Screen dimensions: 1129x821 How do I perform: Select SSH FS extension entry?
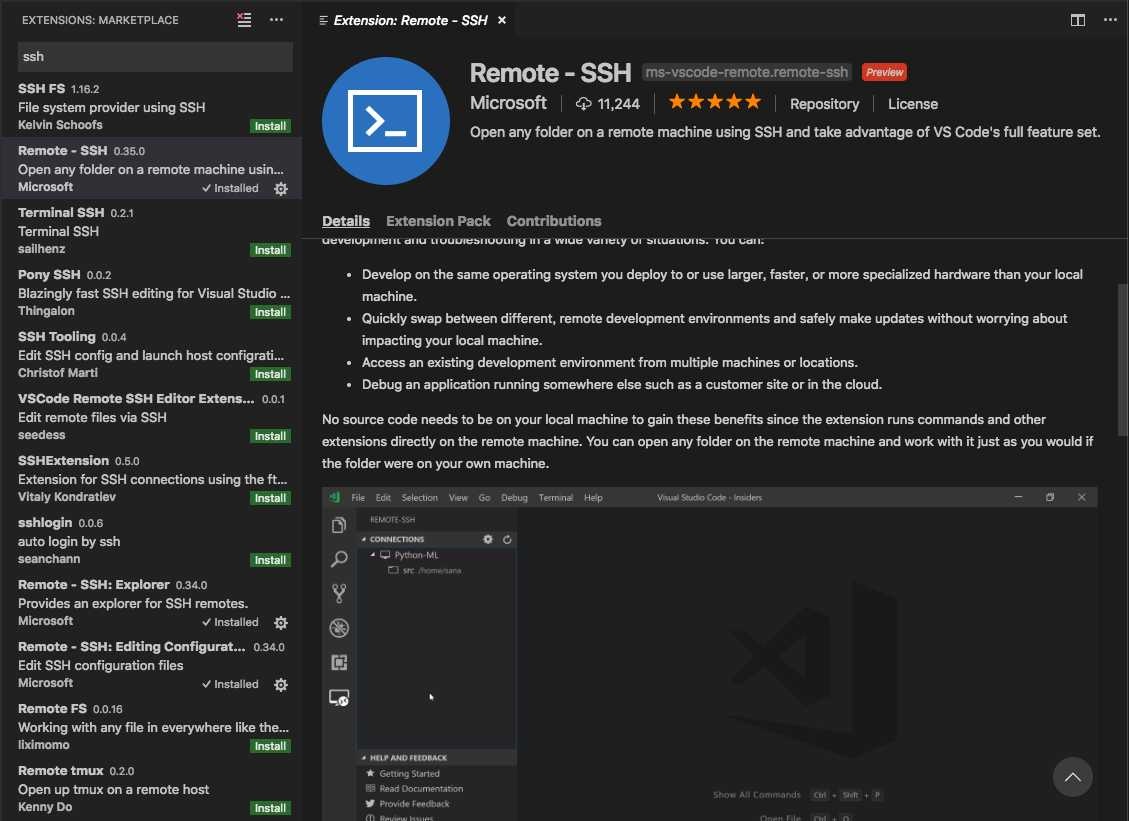point(151,106)
